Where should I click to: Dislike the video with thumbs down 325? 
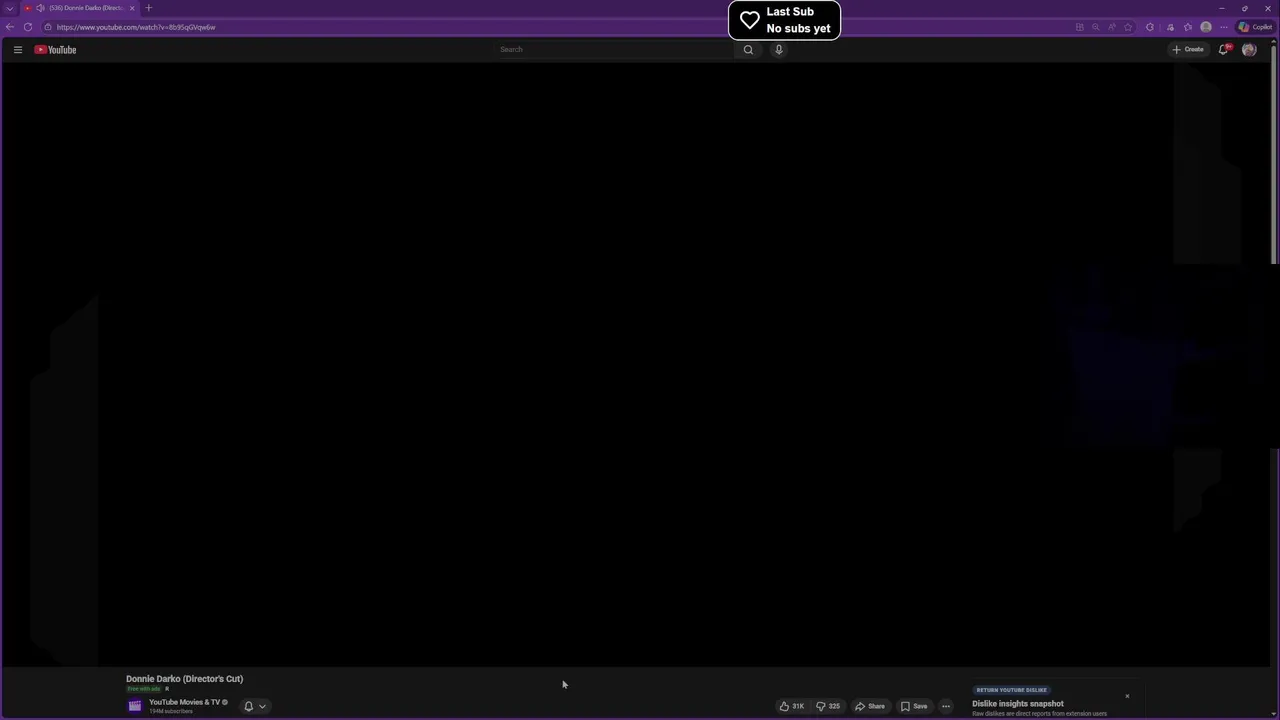[x=828, y=706]
